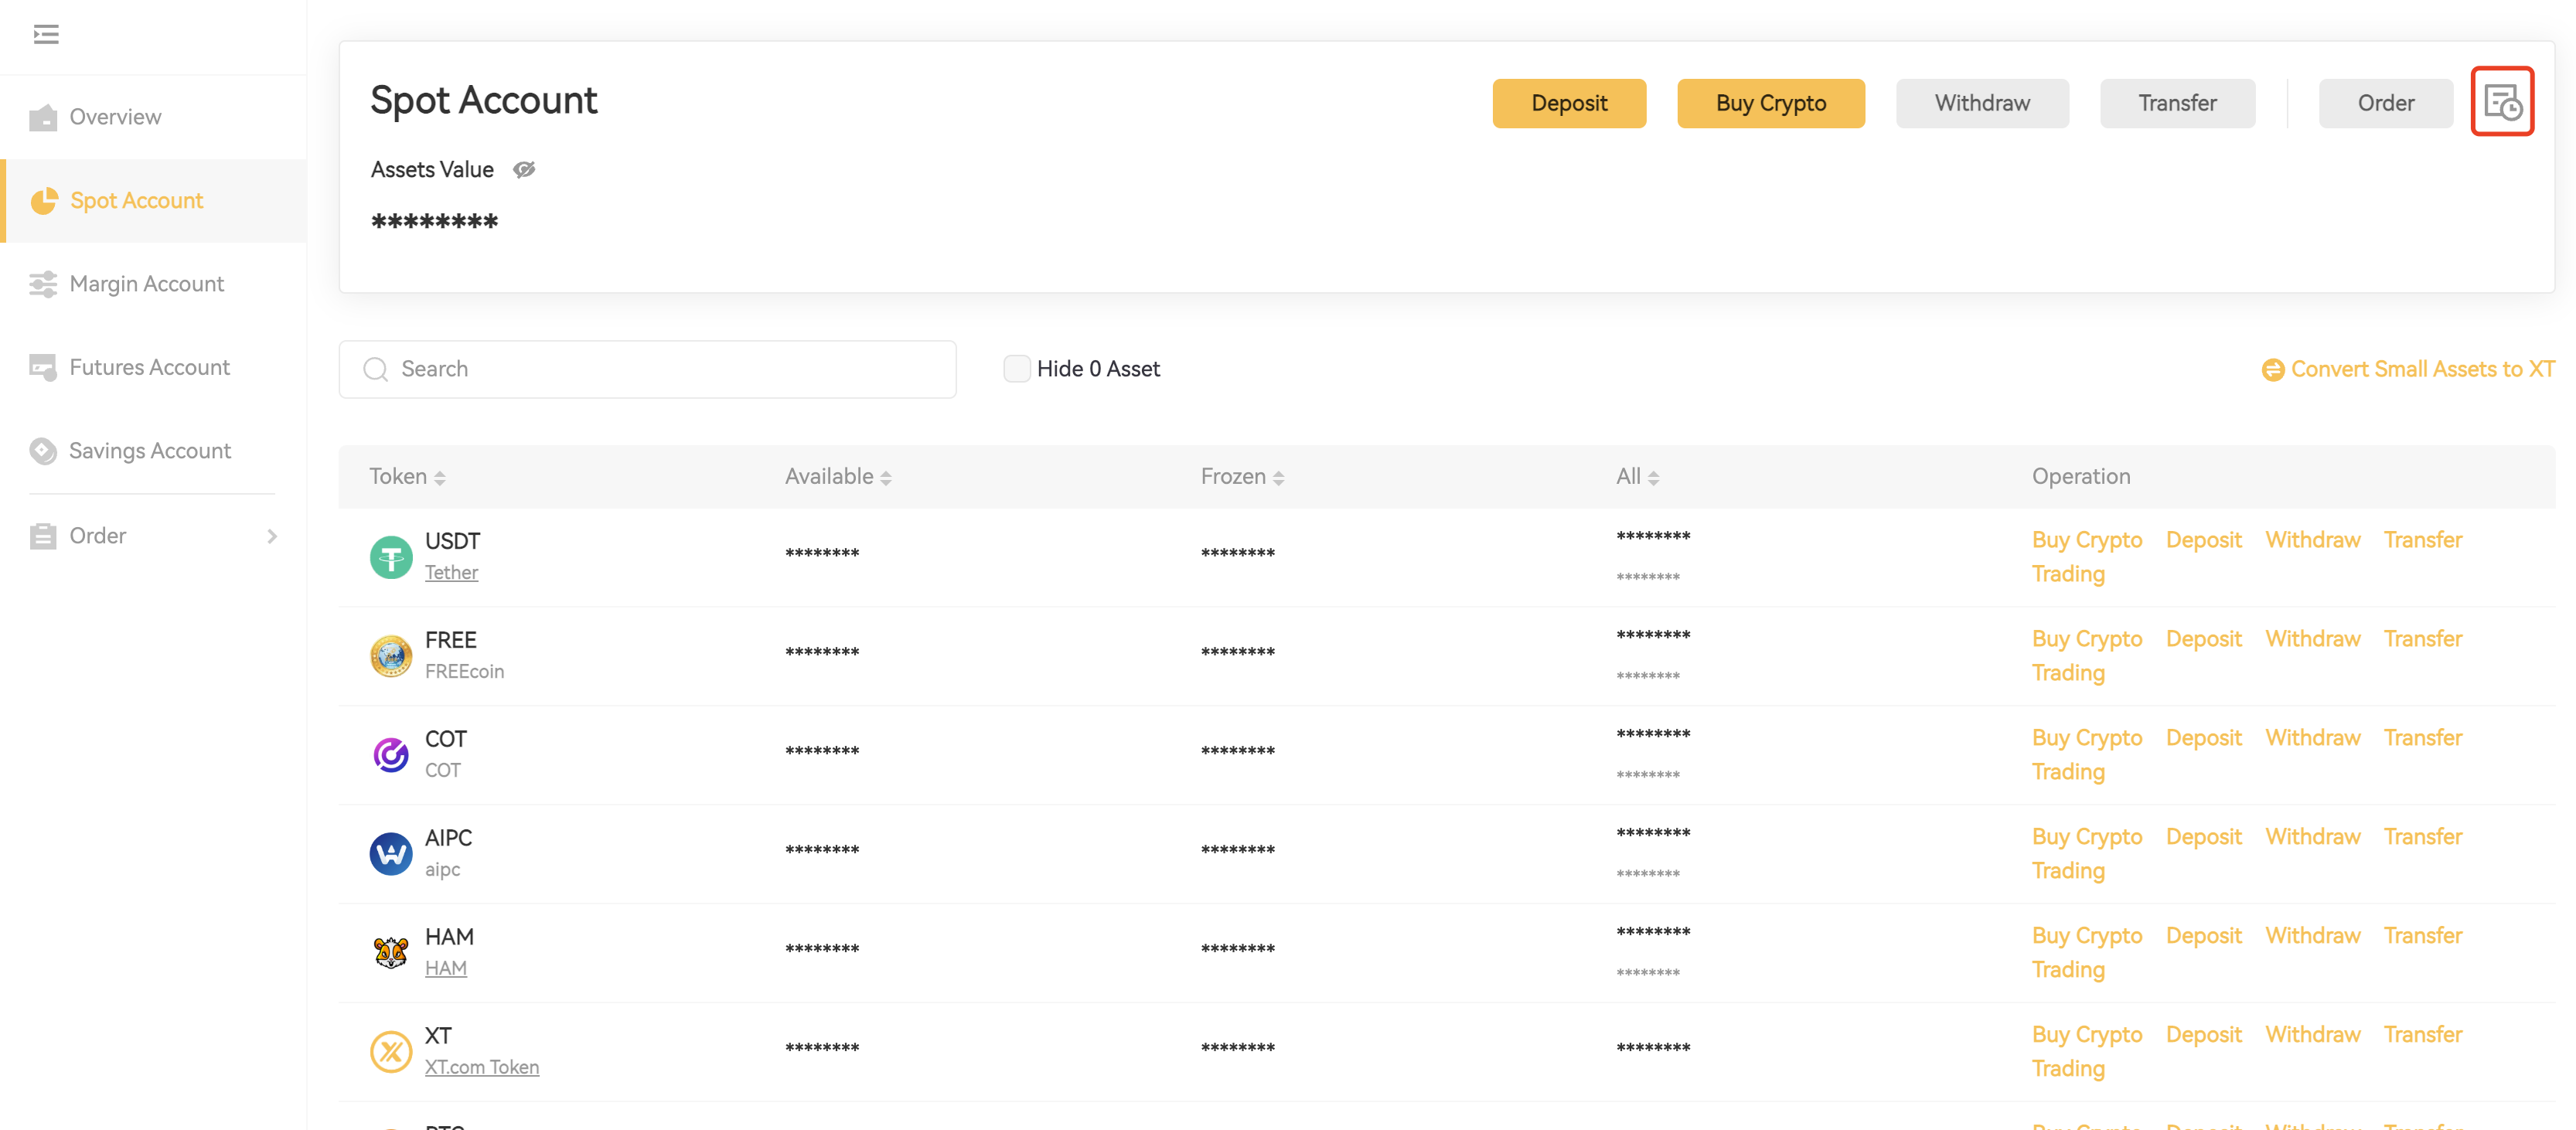Screen dimensions: 2576x1130
Task: Click Convert Small Assets to XT
Action: coord(2408,369)
